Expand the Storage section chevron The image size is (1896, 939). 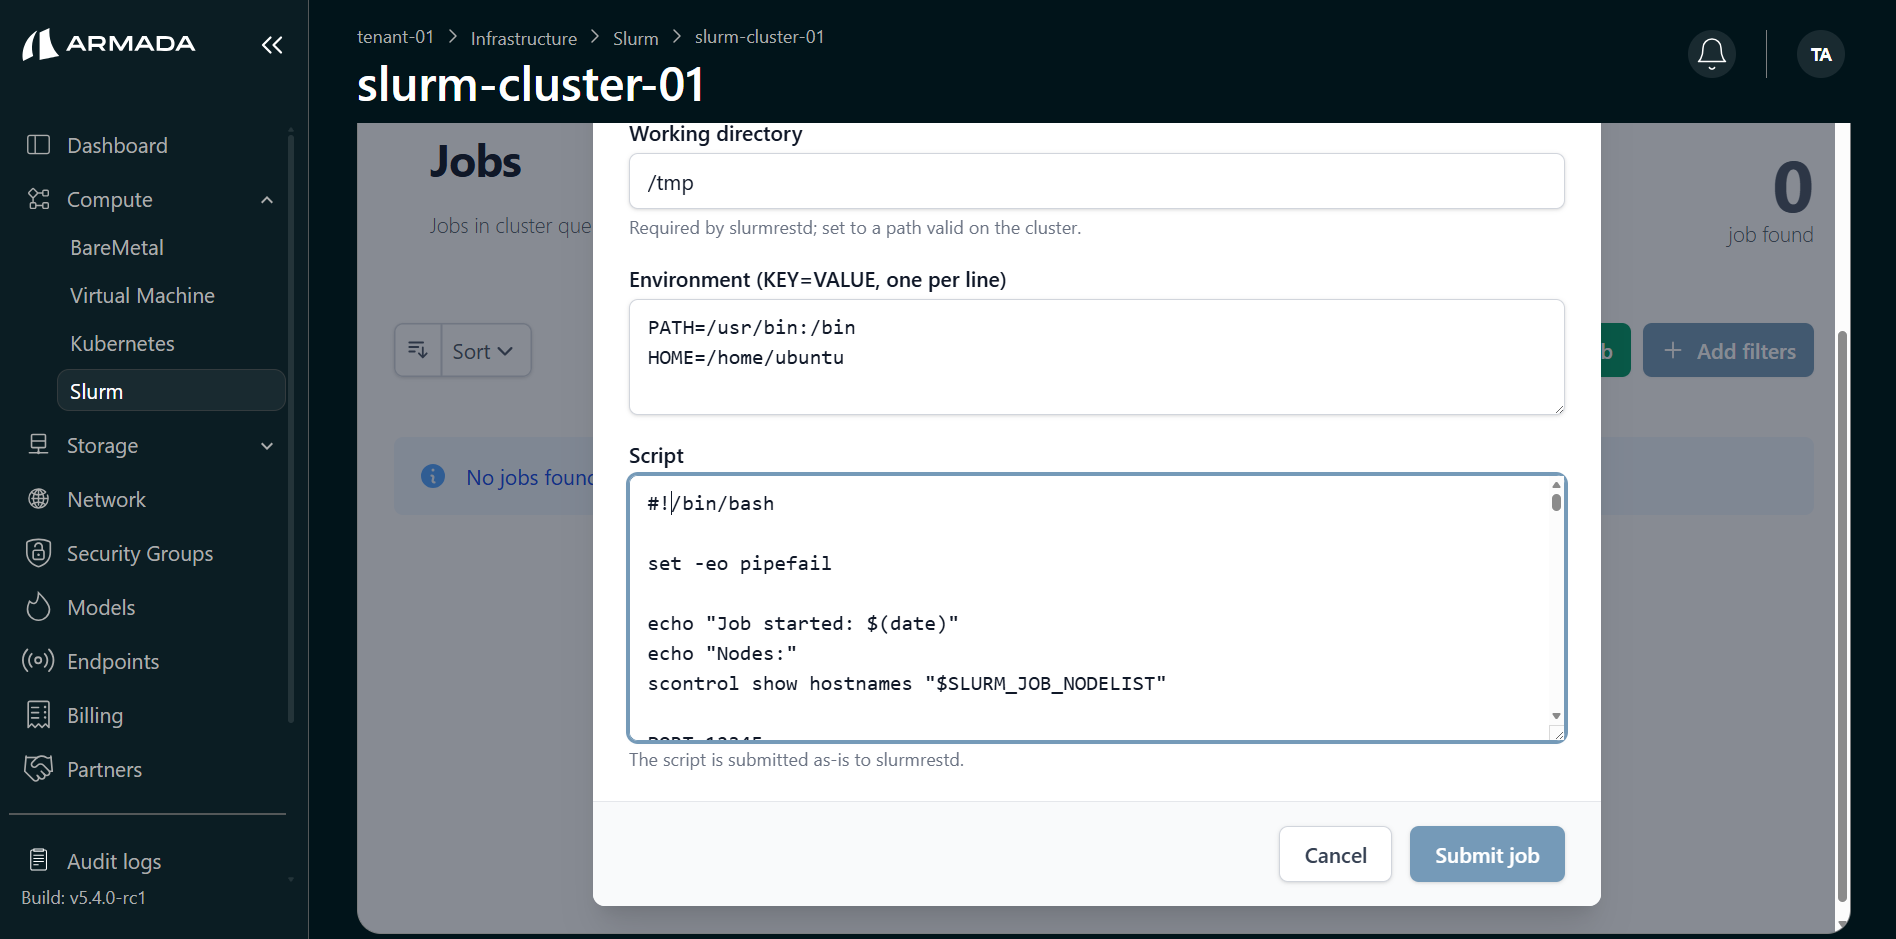click(x=267, y=446)
